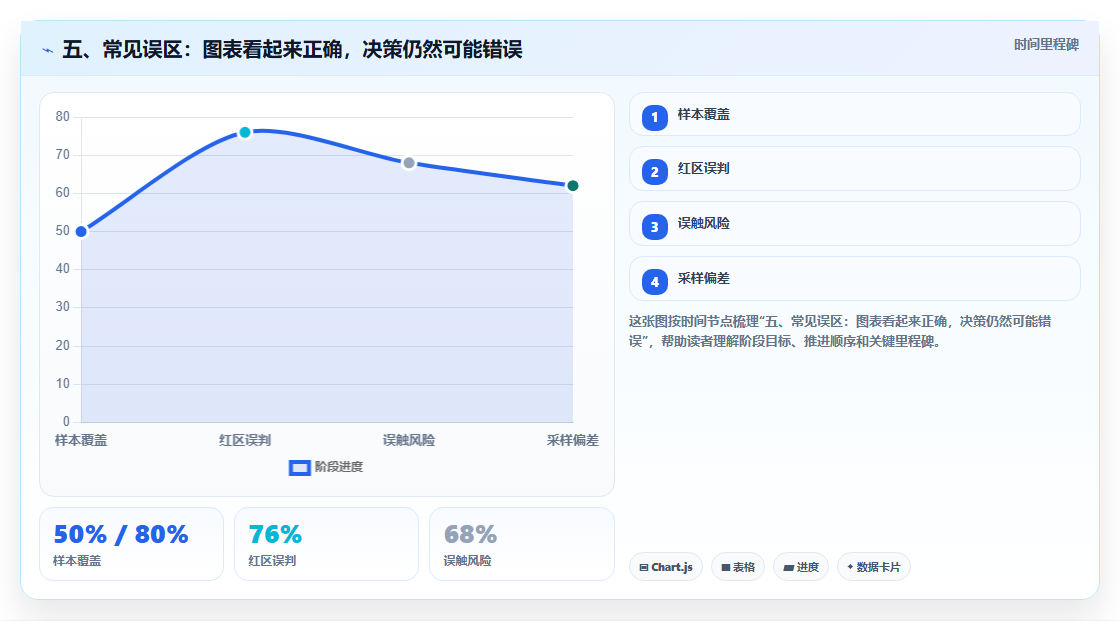Click the Chart.js tag

click(666, 567)
